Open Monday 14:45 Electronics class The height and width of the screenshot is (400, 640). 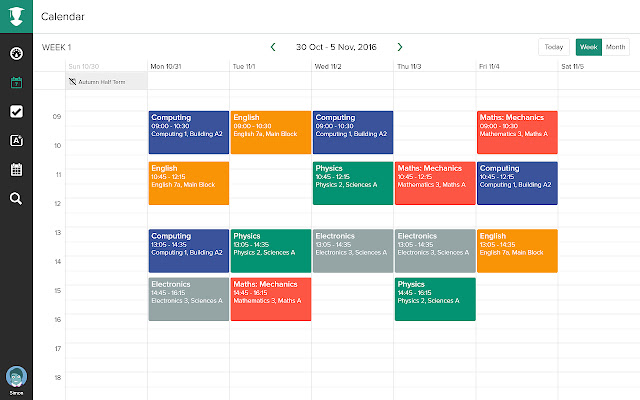tap(188, 299)
